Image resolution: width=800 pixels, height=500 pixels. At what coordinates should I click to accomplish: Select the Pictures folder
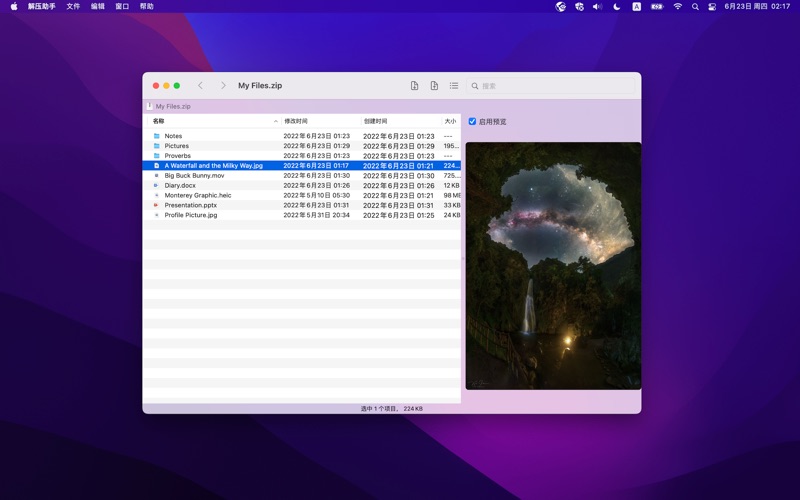(x=302, y=146)
